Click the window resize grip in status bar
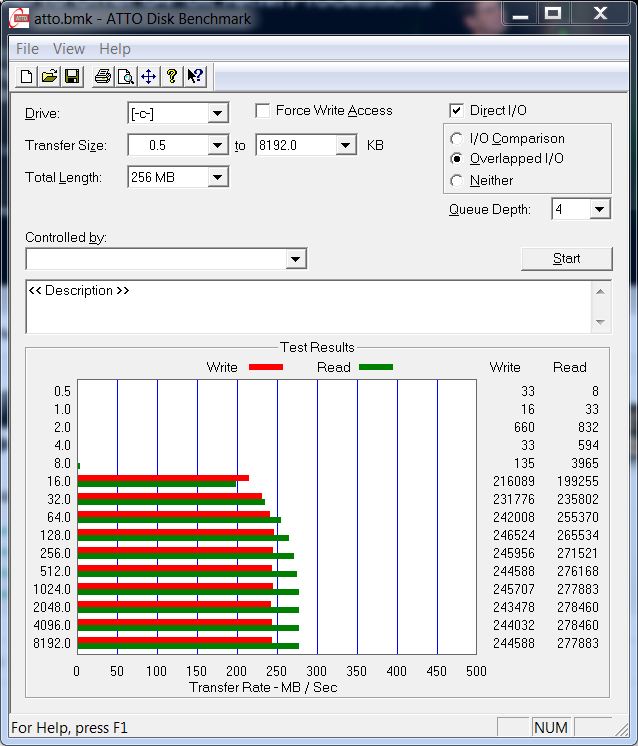 [x=622, y=729]
